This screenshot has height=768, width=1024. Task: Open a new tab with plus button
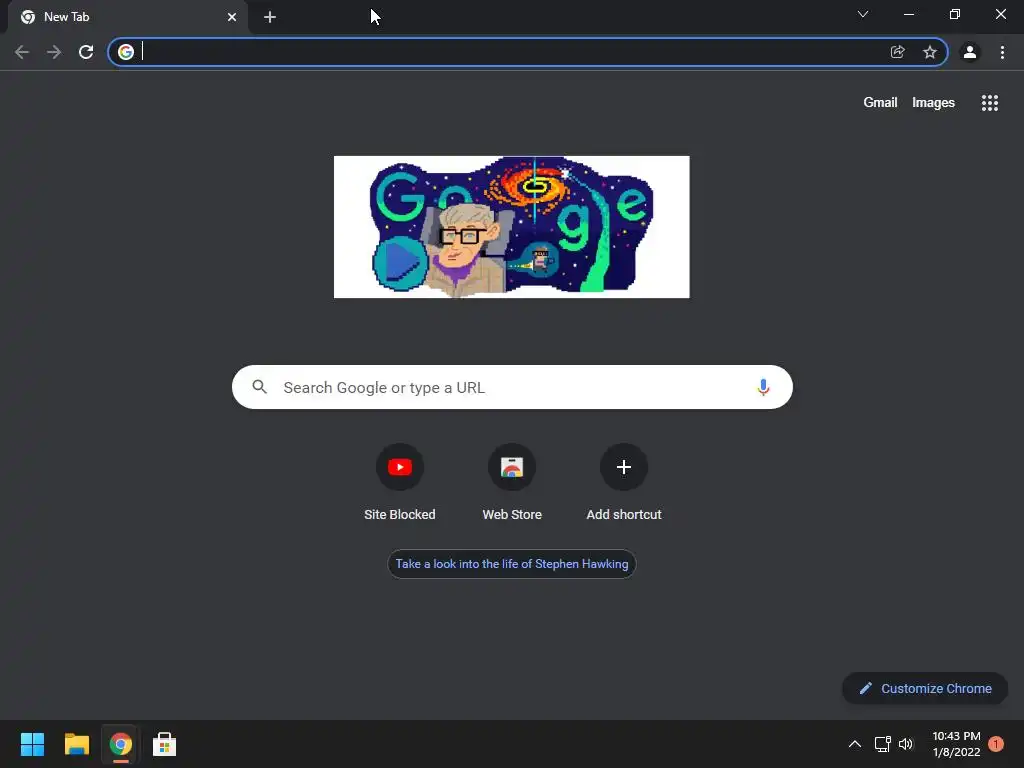[x=270, y=17]
